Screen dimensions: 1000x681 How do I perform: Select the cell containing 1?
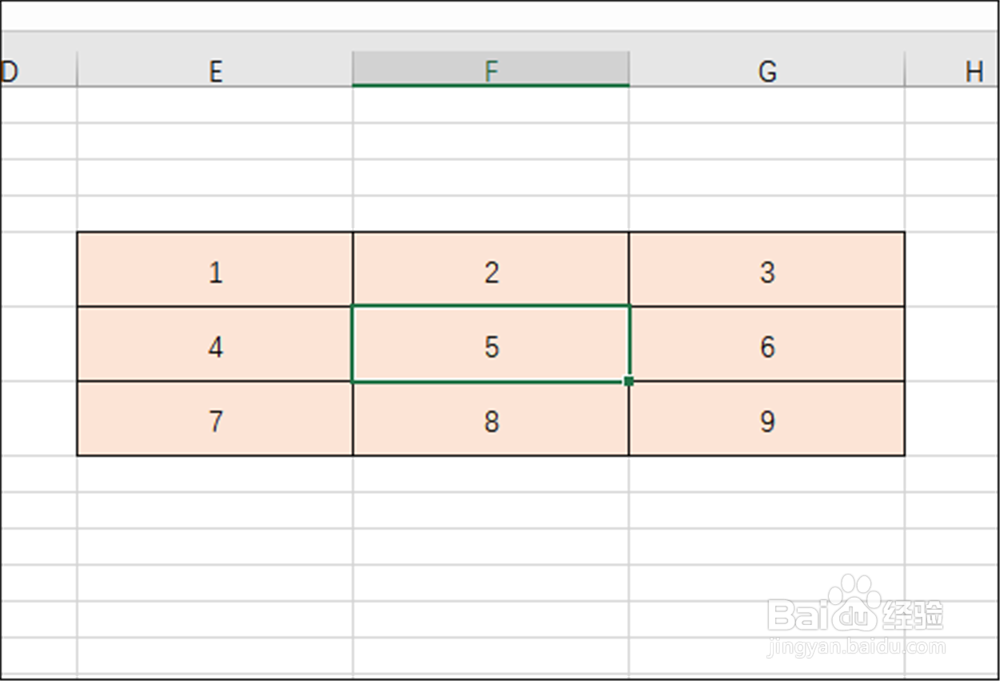tap(215, 270)
